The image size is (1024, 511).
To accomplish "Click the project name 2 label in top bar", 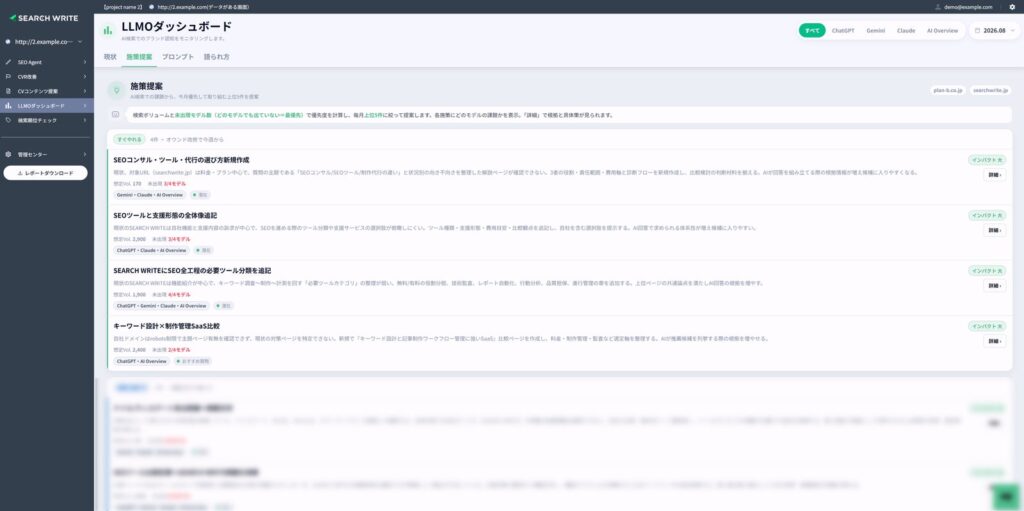I will pyautogui.click(x=123, y=7).
